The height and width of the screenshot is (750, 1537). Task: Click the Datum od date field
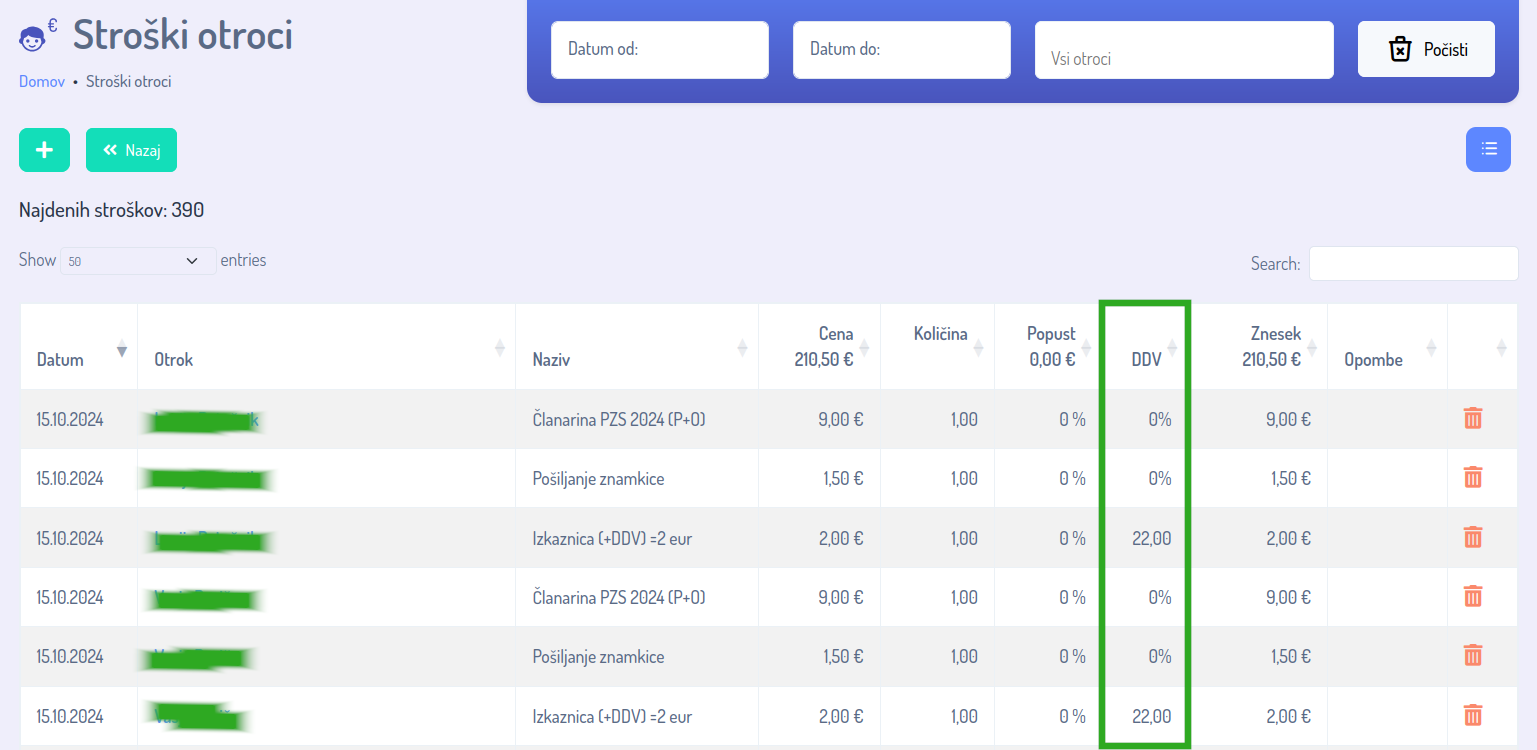tap(659, 50)
